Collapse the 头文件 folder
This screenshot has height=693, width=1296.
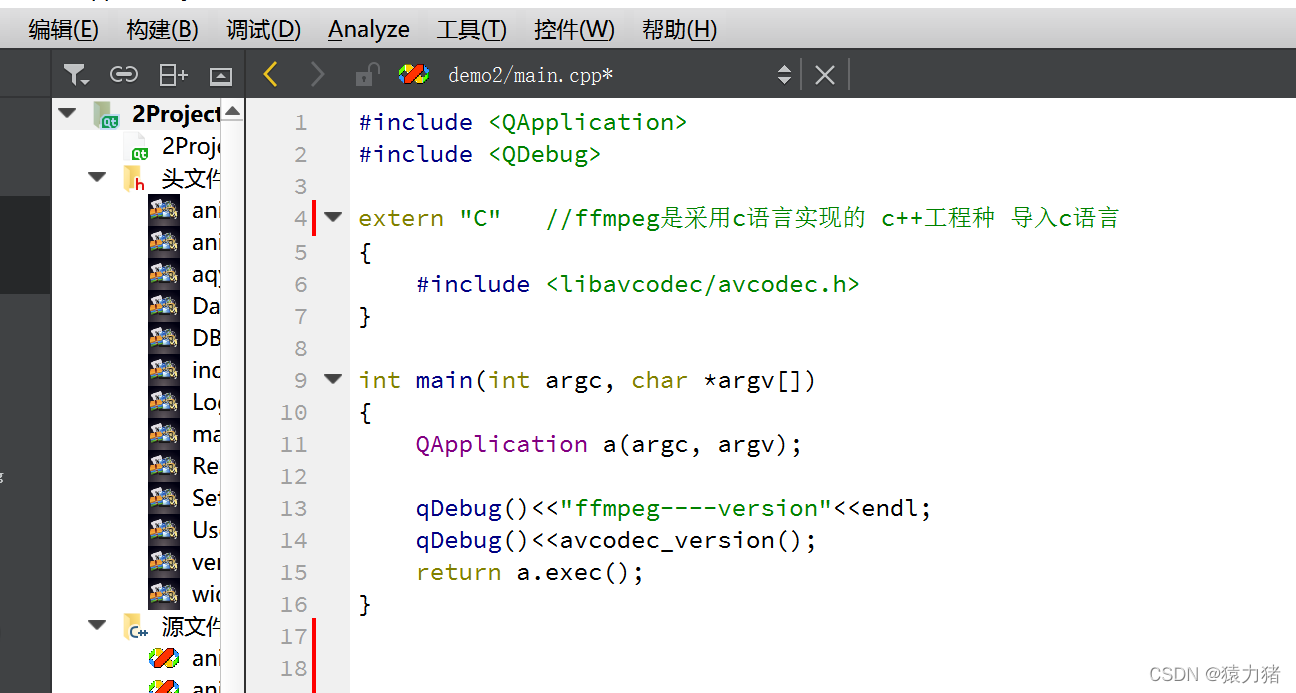[97, 177]
